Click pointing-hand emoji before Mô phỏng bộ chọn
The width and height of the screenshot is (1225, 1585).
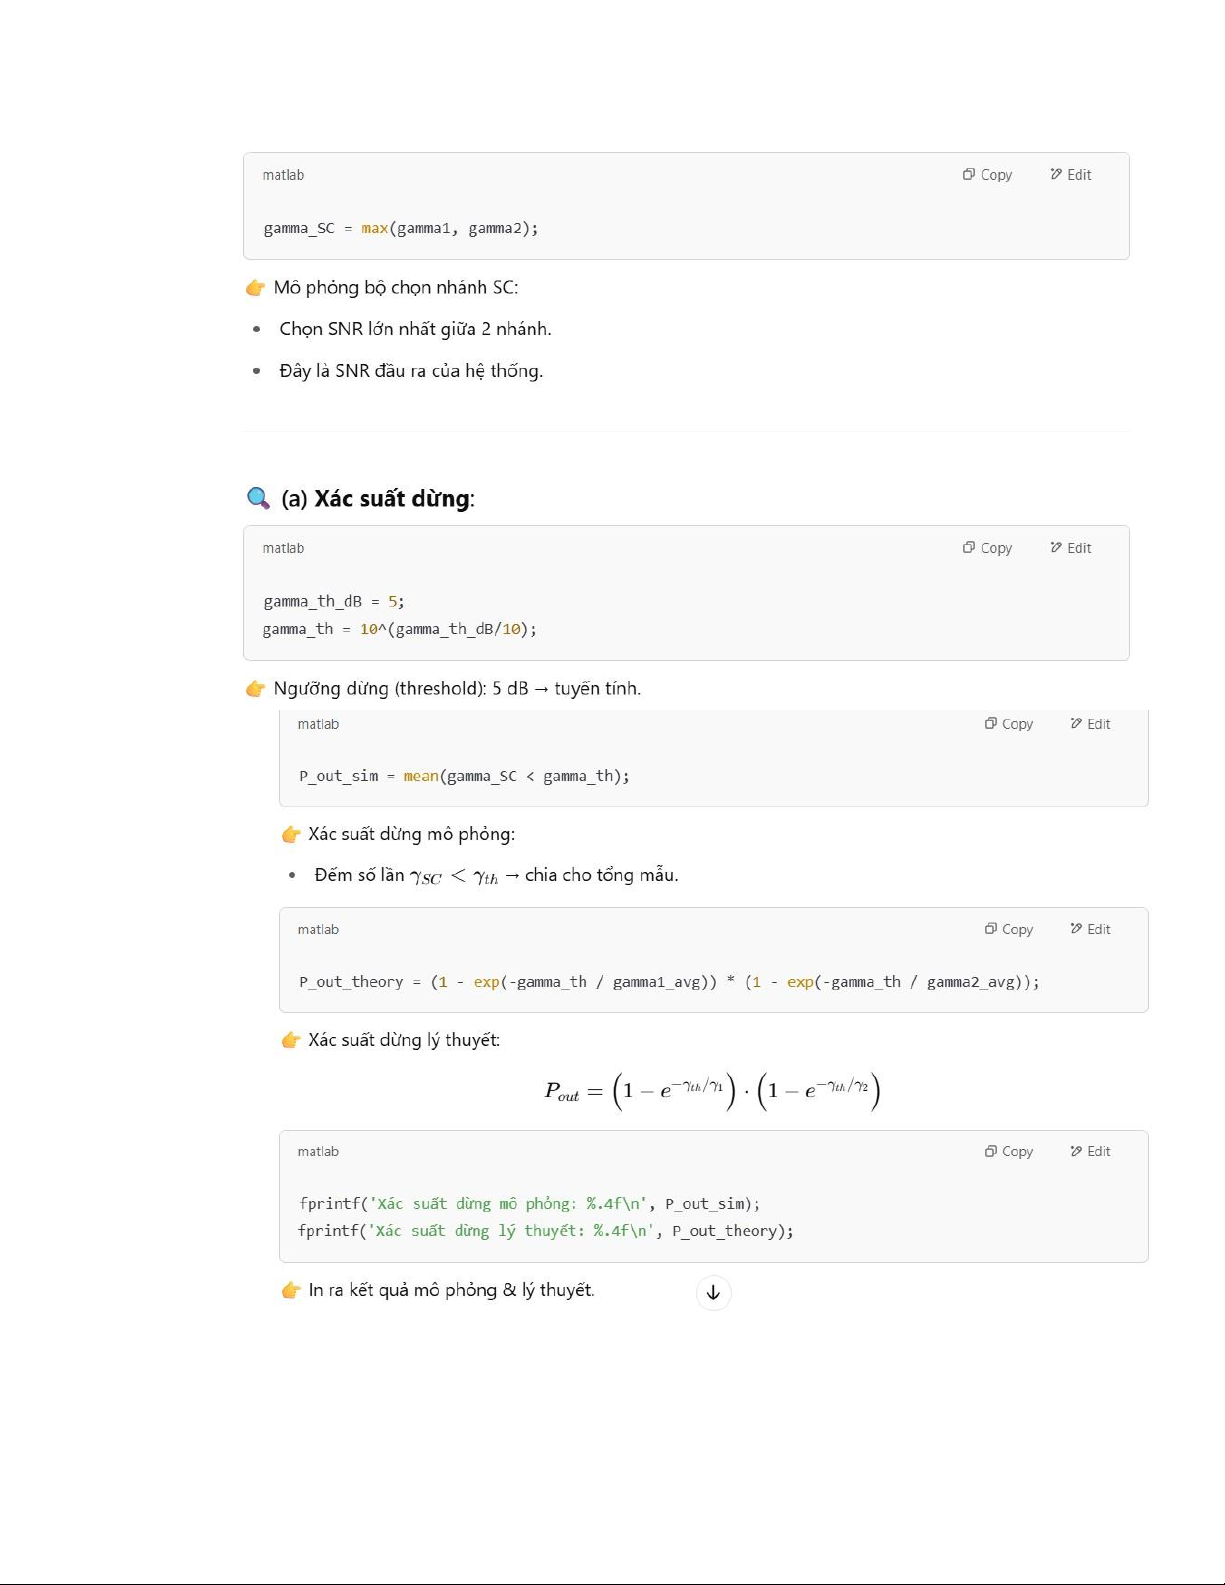tap(256, 288)
